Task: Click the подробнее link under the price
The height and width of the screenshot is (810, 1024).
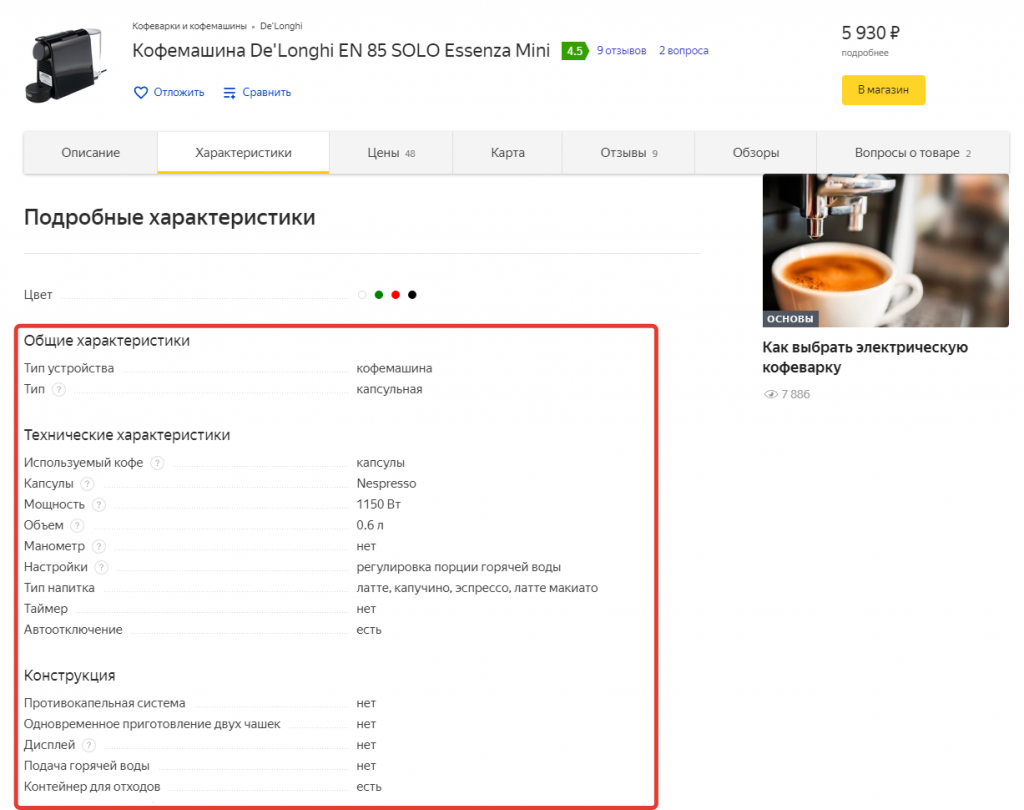Action: click(865, 53)
